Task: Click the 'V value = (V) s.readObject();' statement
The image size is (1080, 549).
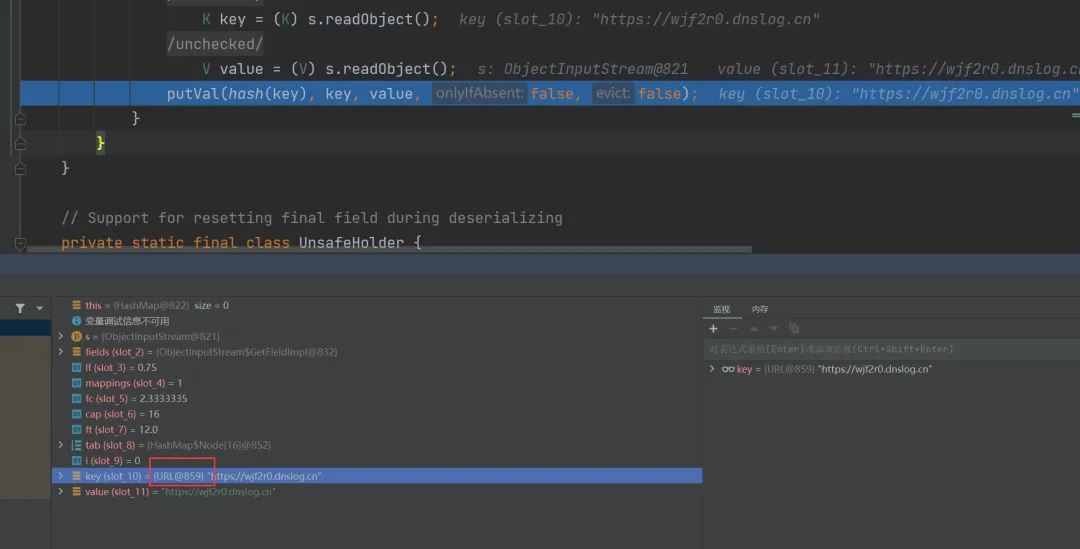Action: click(x=329, y=69)
